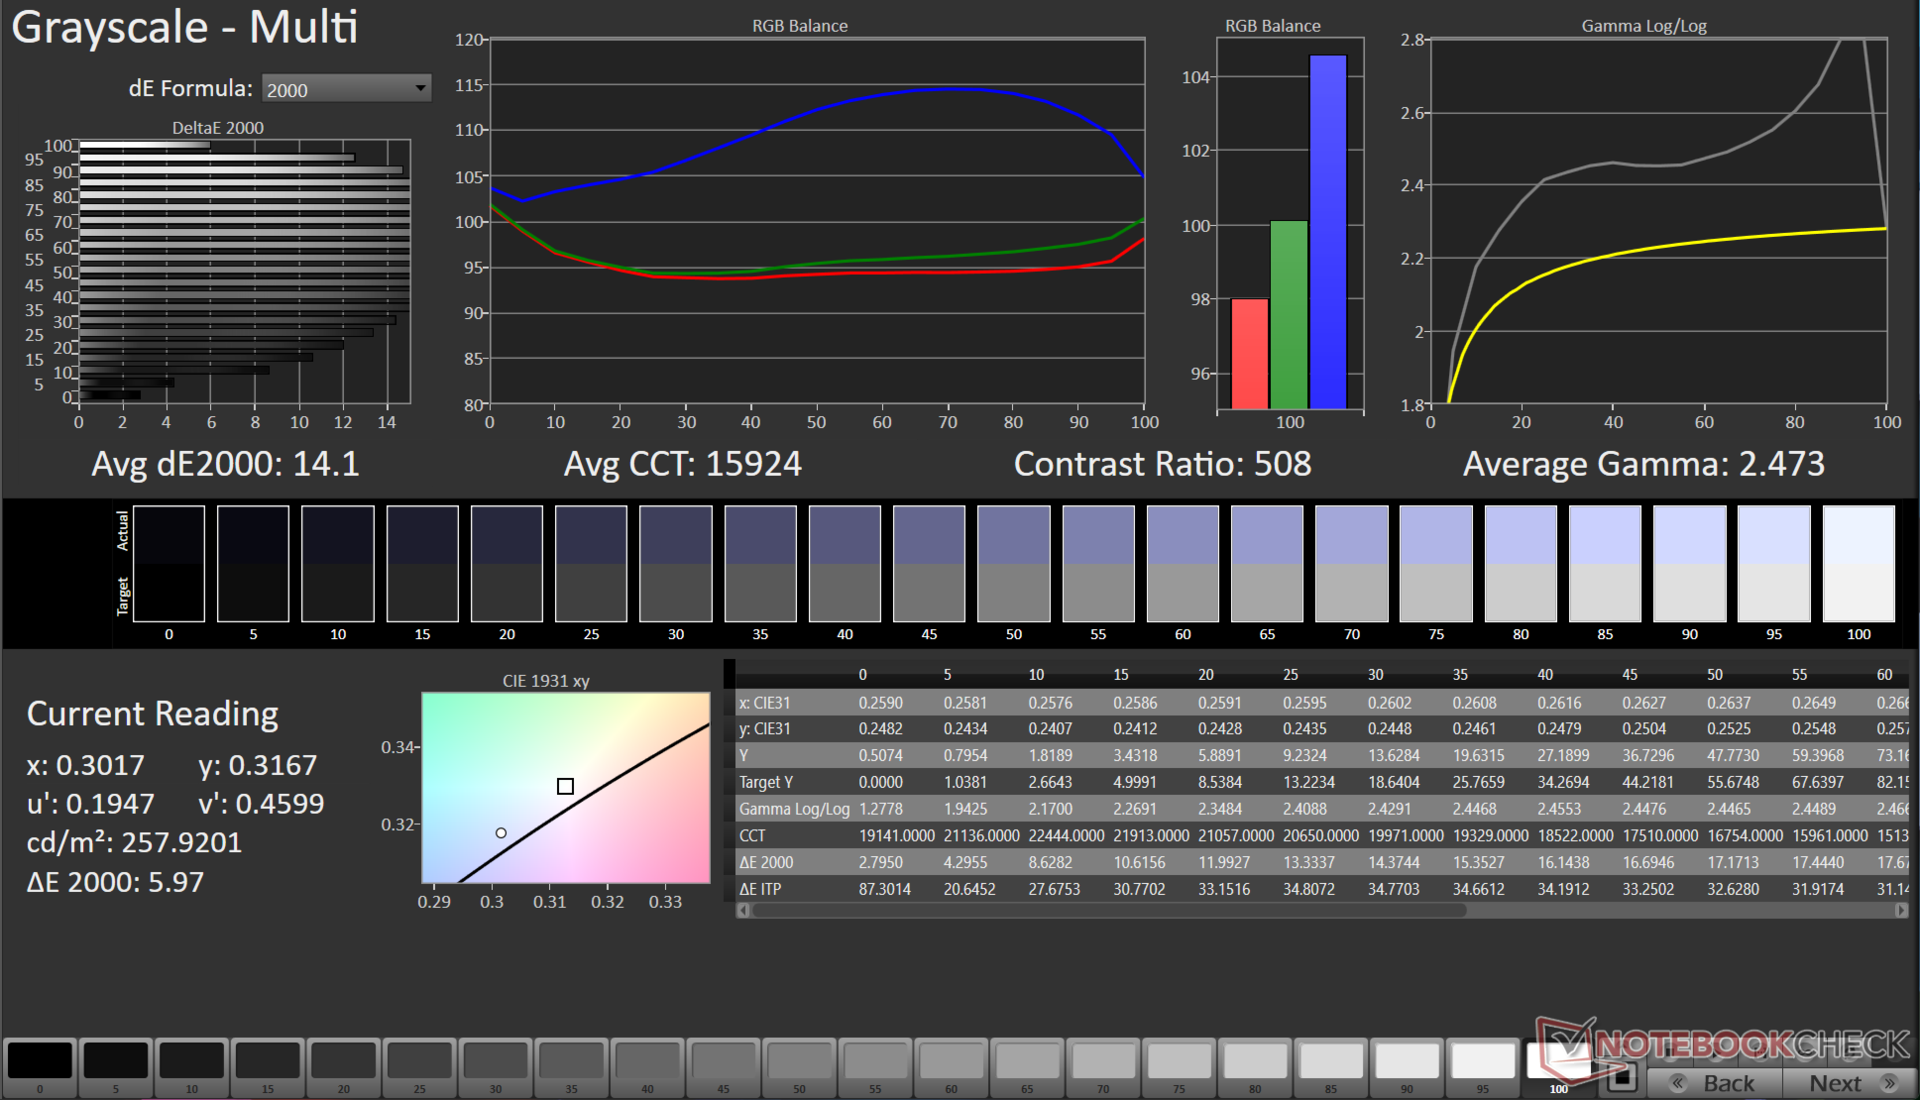This screenshot has width=1920, height=1100.
Task: Select the 10 percent gray patch
Action: pos(192,1061)
